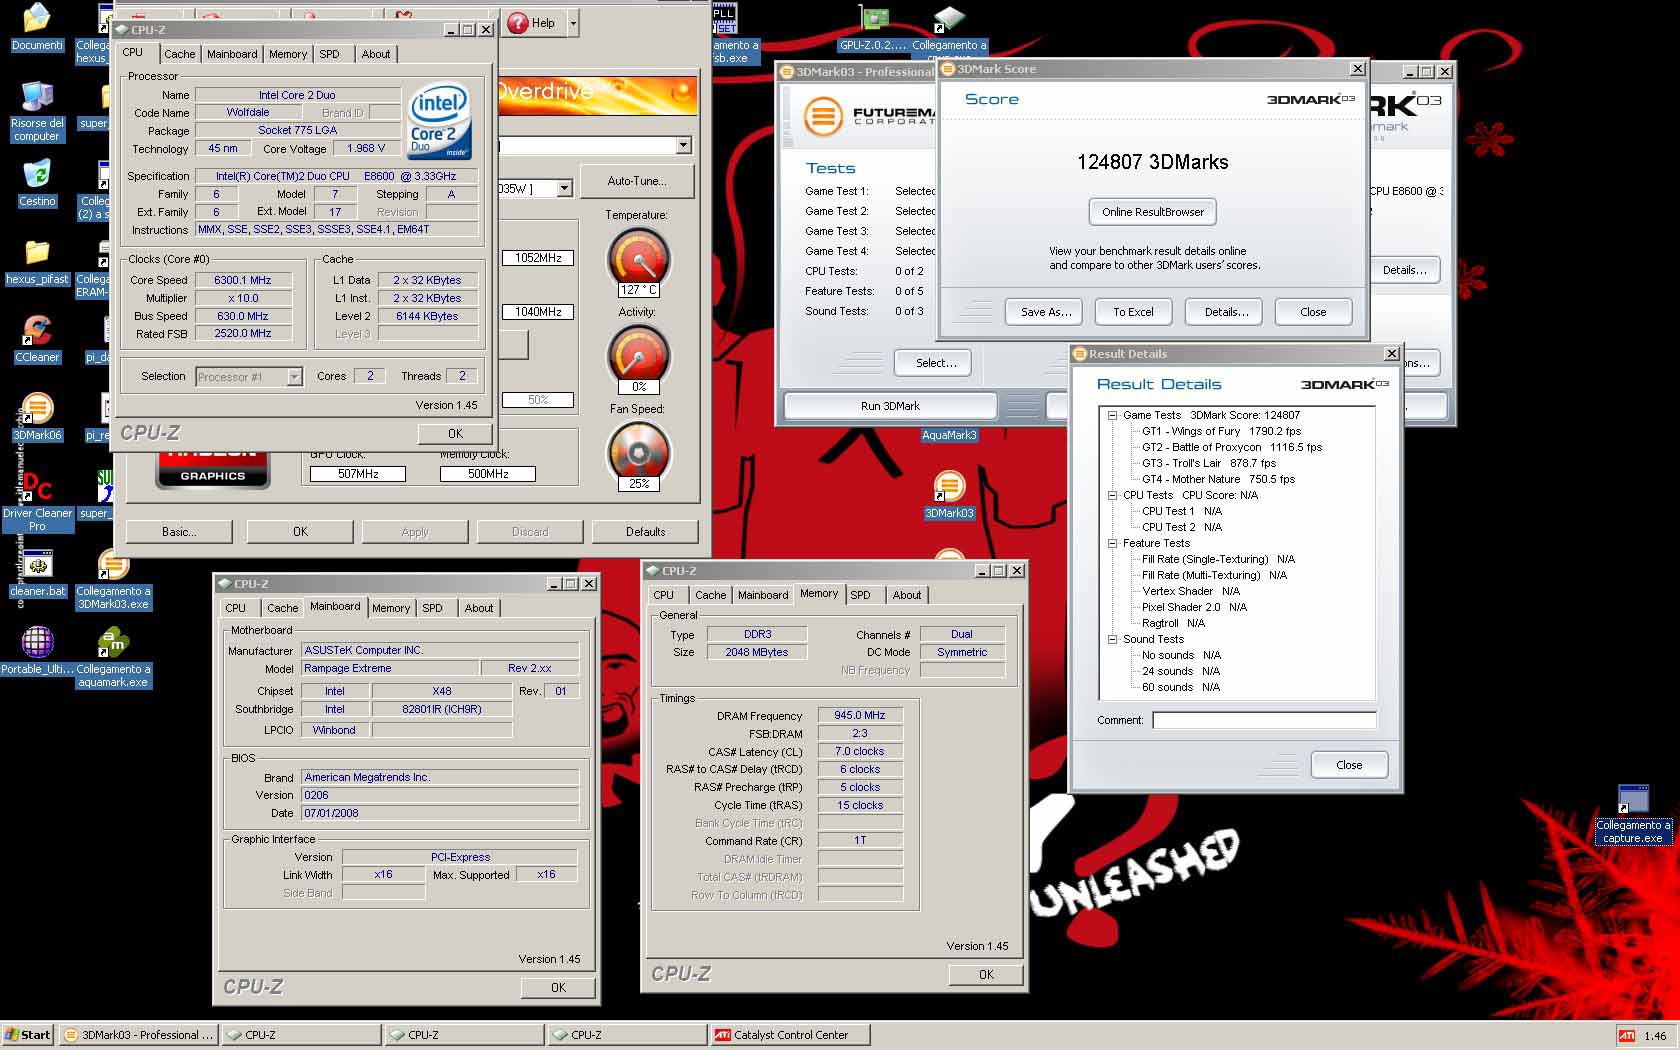Image resolution: width=1680 pixels, height=1050 pixels.
Task: Open 3DMark03 Professional taskbar item
Action: pyautogui.click(x=139, y=1035)
